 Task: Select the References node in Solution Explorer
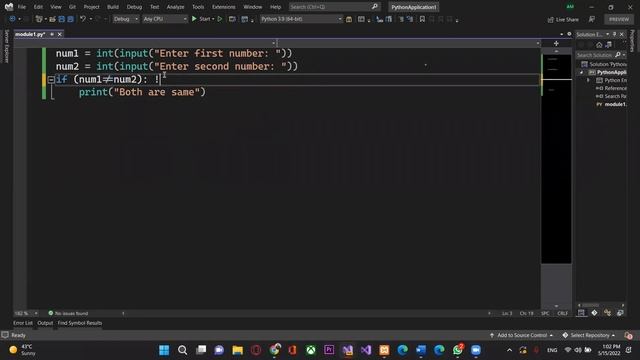(x=611, y=89)
